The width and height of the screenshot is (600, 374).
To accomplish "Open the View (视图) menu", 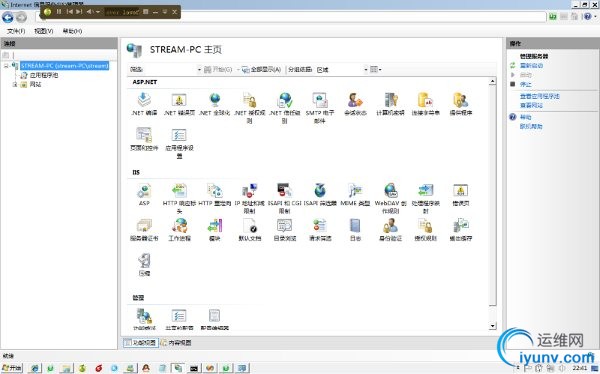I will click(44, 31).
